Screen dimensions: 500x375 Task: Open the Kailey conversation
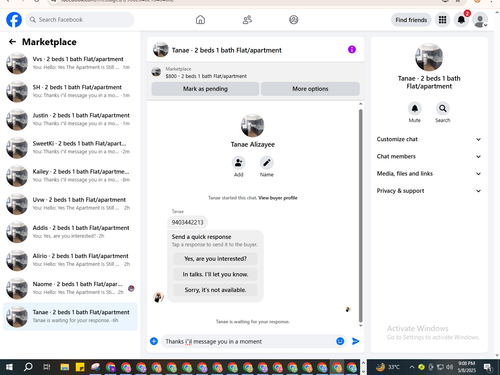70,176
